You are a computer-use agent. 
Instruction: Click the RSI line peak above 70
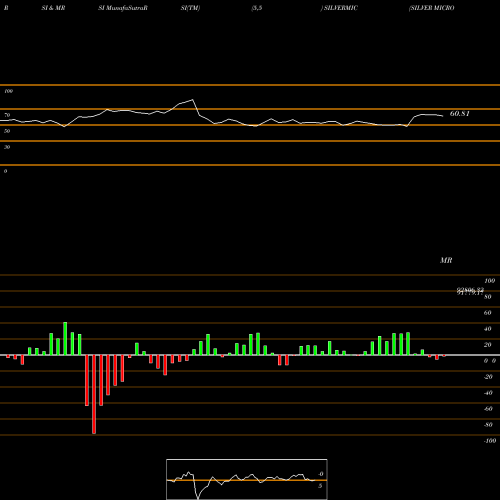point(192,99)
